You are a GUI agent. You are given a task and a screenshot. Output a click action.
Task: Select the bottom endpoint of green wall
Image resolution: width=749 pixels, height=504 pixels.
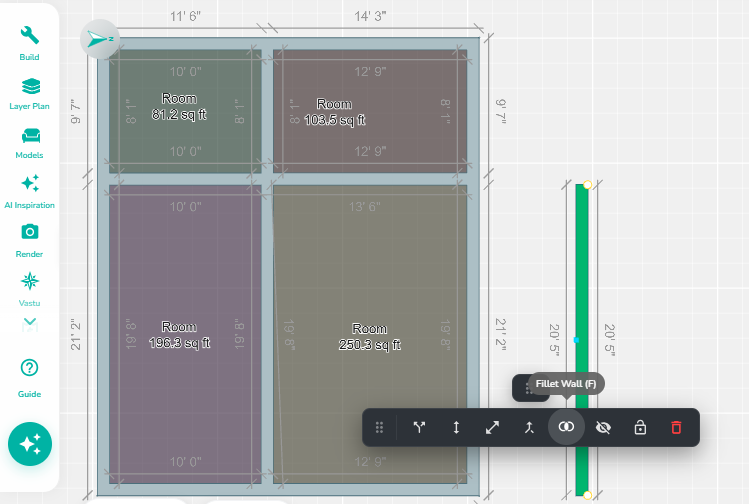(588, 495)
